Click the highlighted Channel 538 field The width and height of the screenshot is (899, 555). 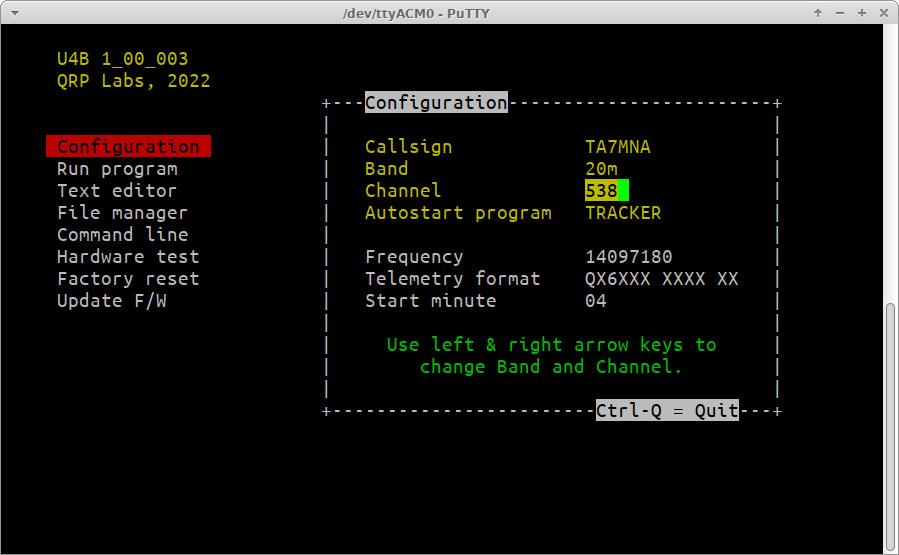click(x=606, y=191)
